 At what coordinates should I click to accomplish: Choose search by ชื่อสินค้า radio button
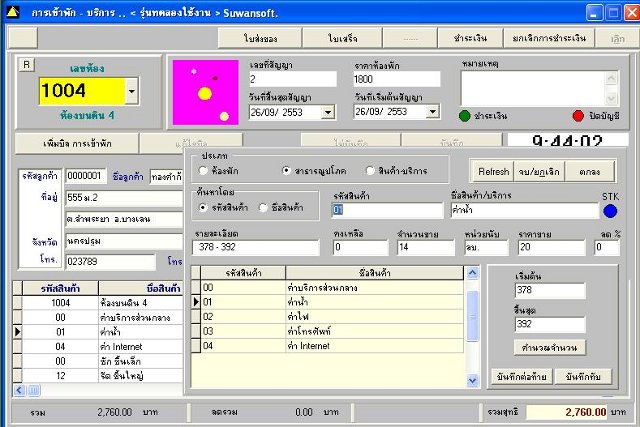(x=263, y=208)
